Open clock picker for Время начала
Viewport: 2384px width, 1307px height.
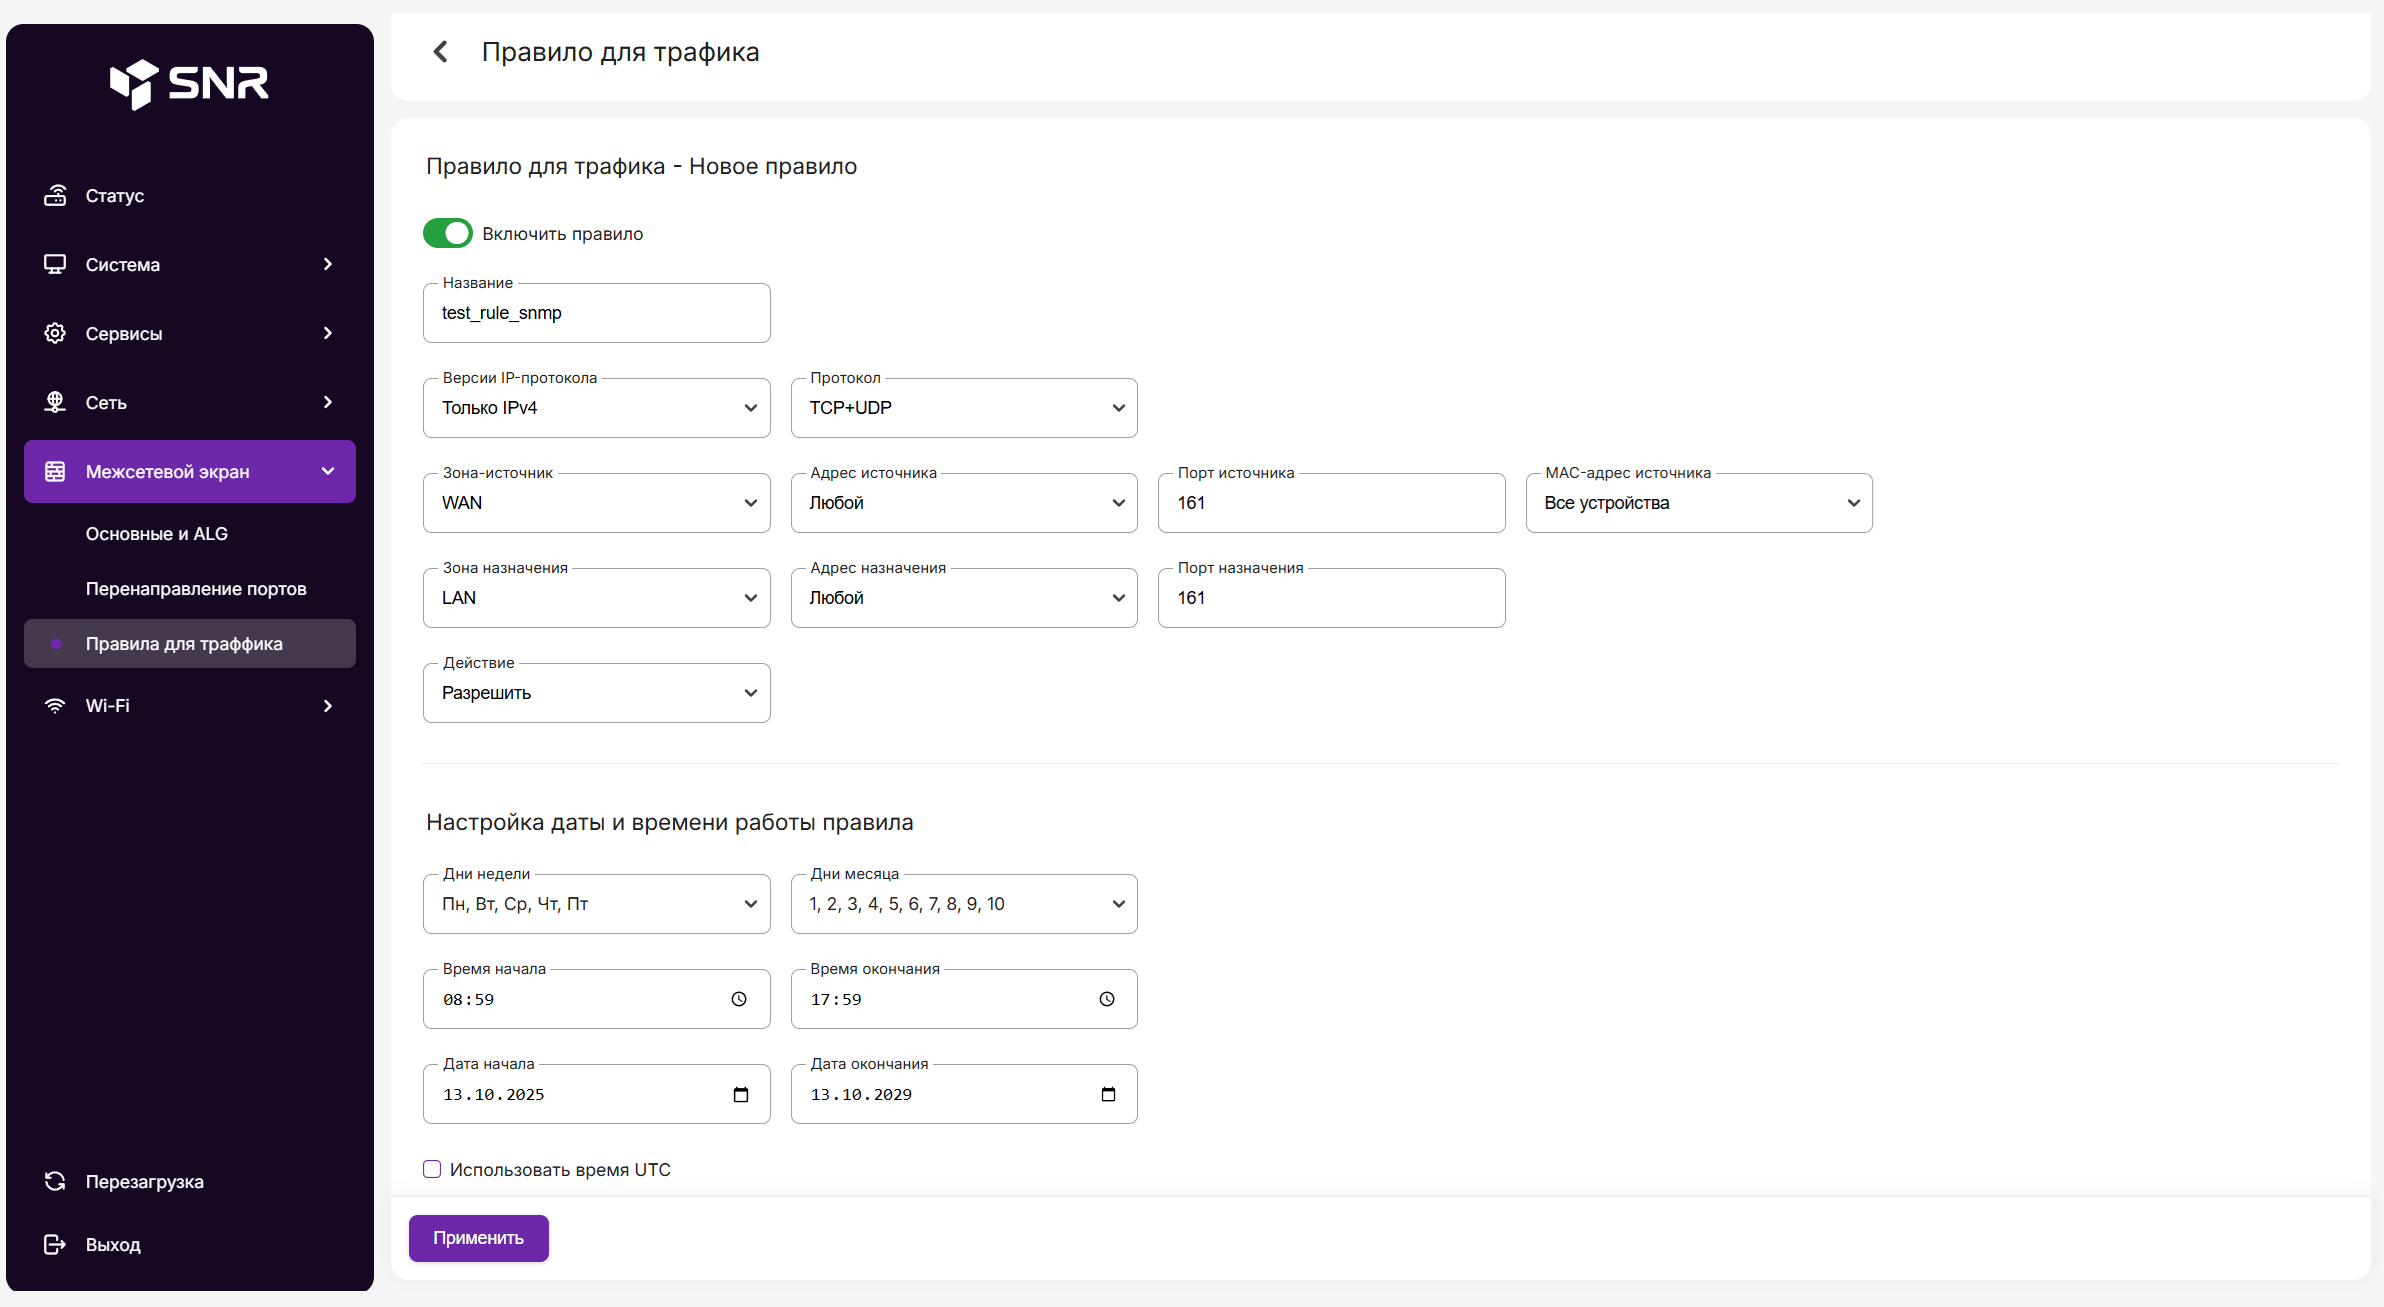click(739, 999)
